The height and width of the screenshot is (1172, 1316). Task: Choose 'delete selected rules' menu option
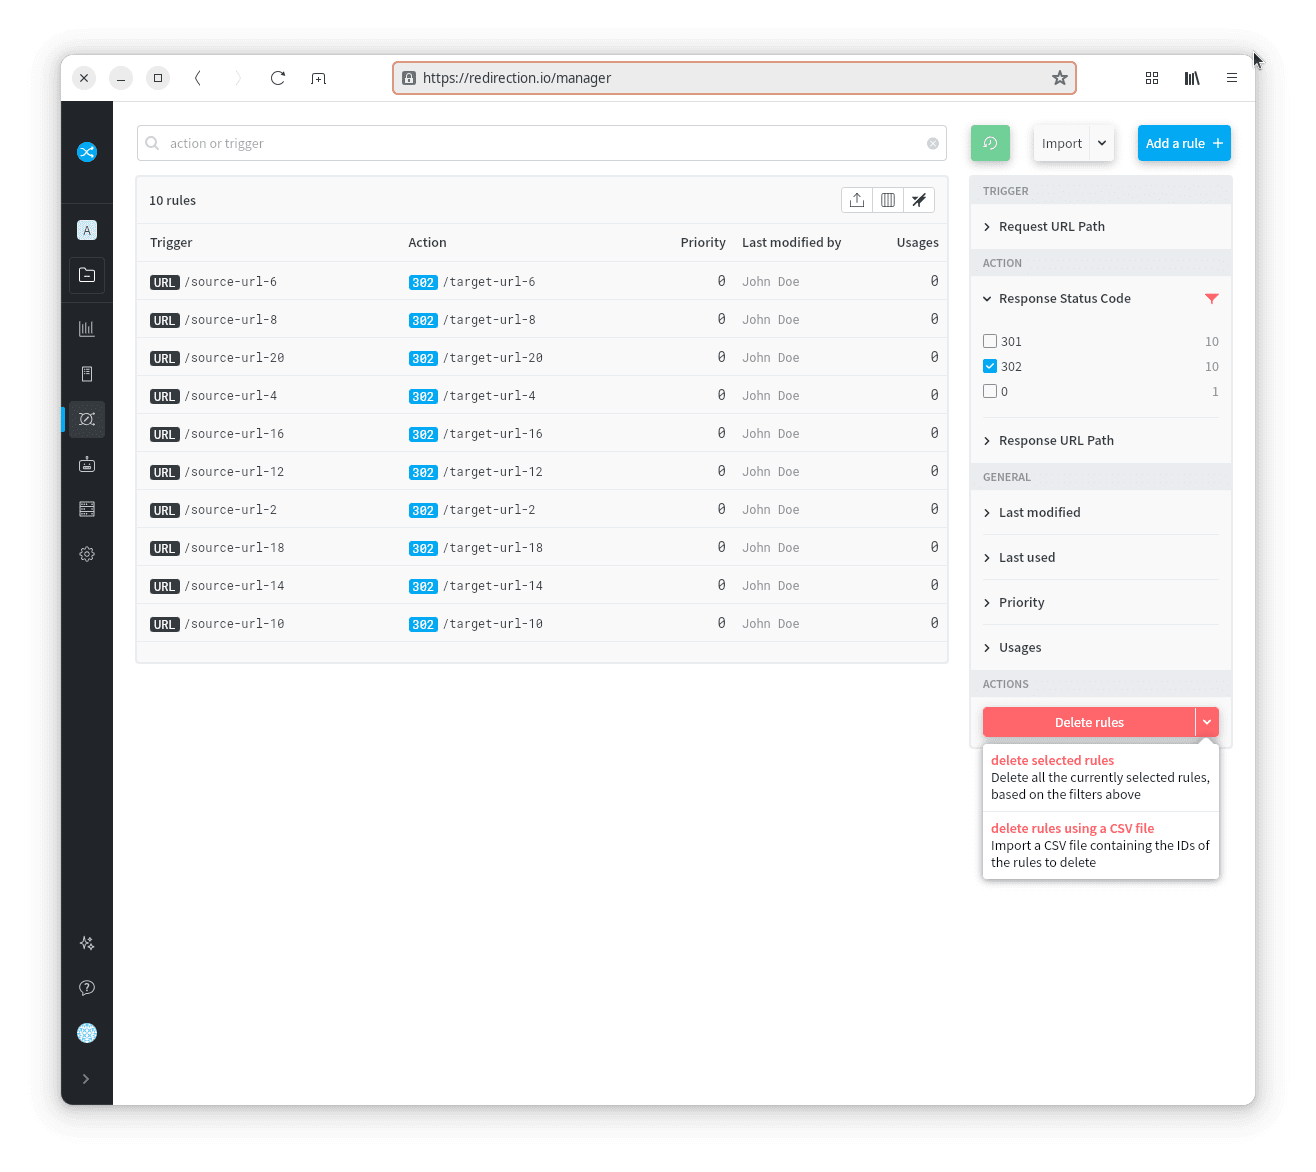point(1101,777)
